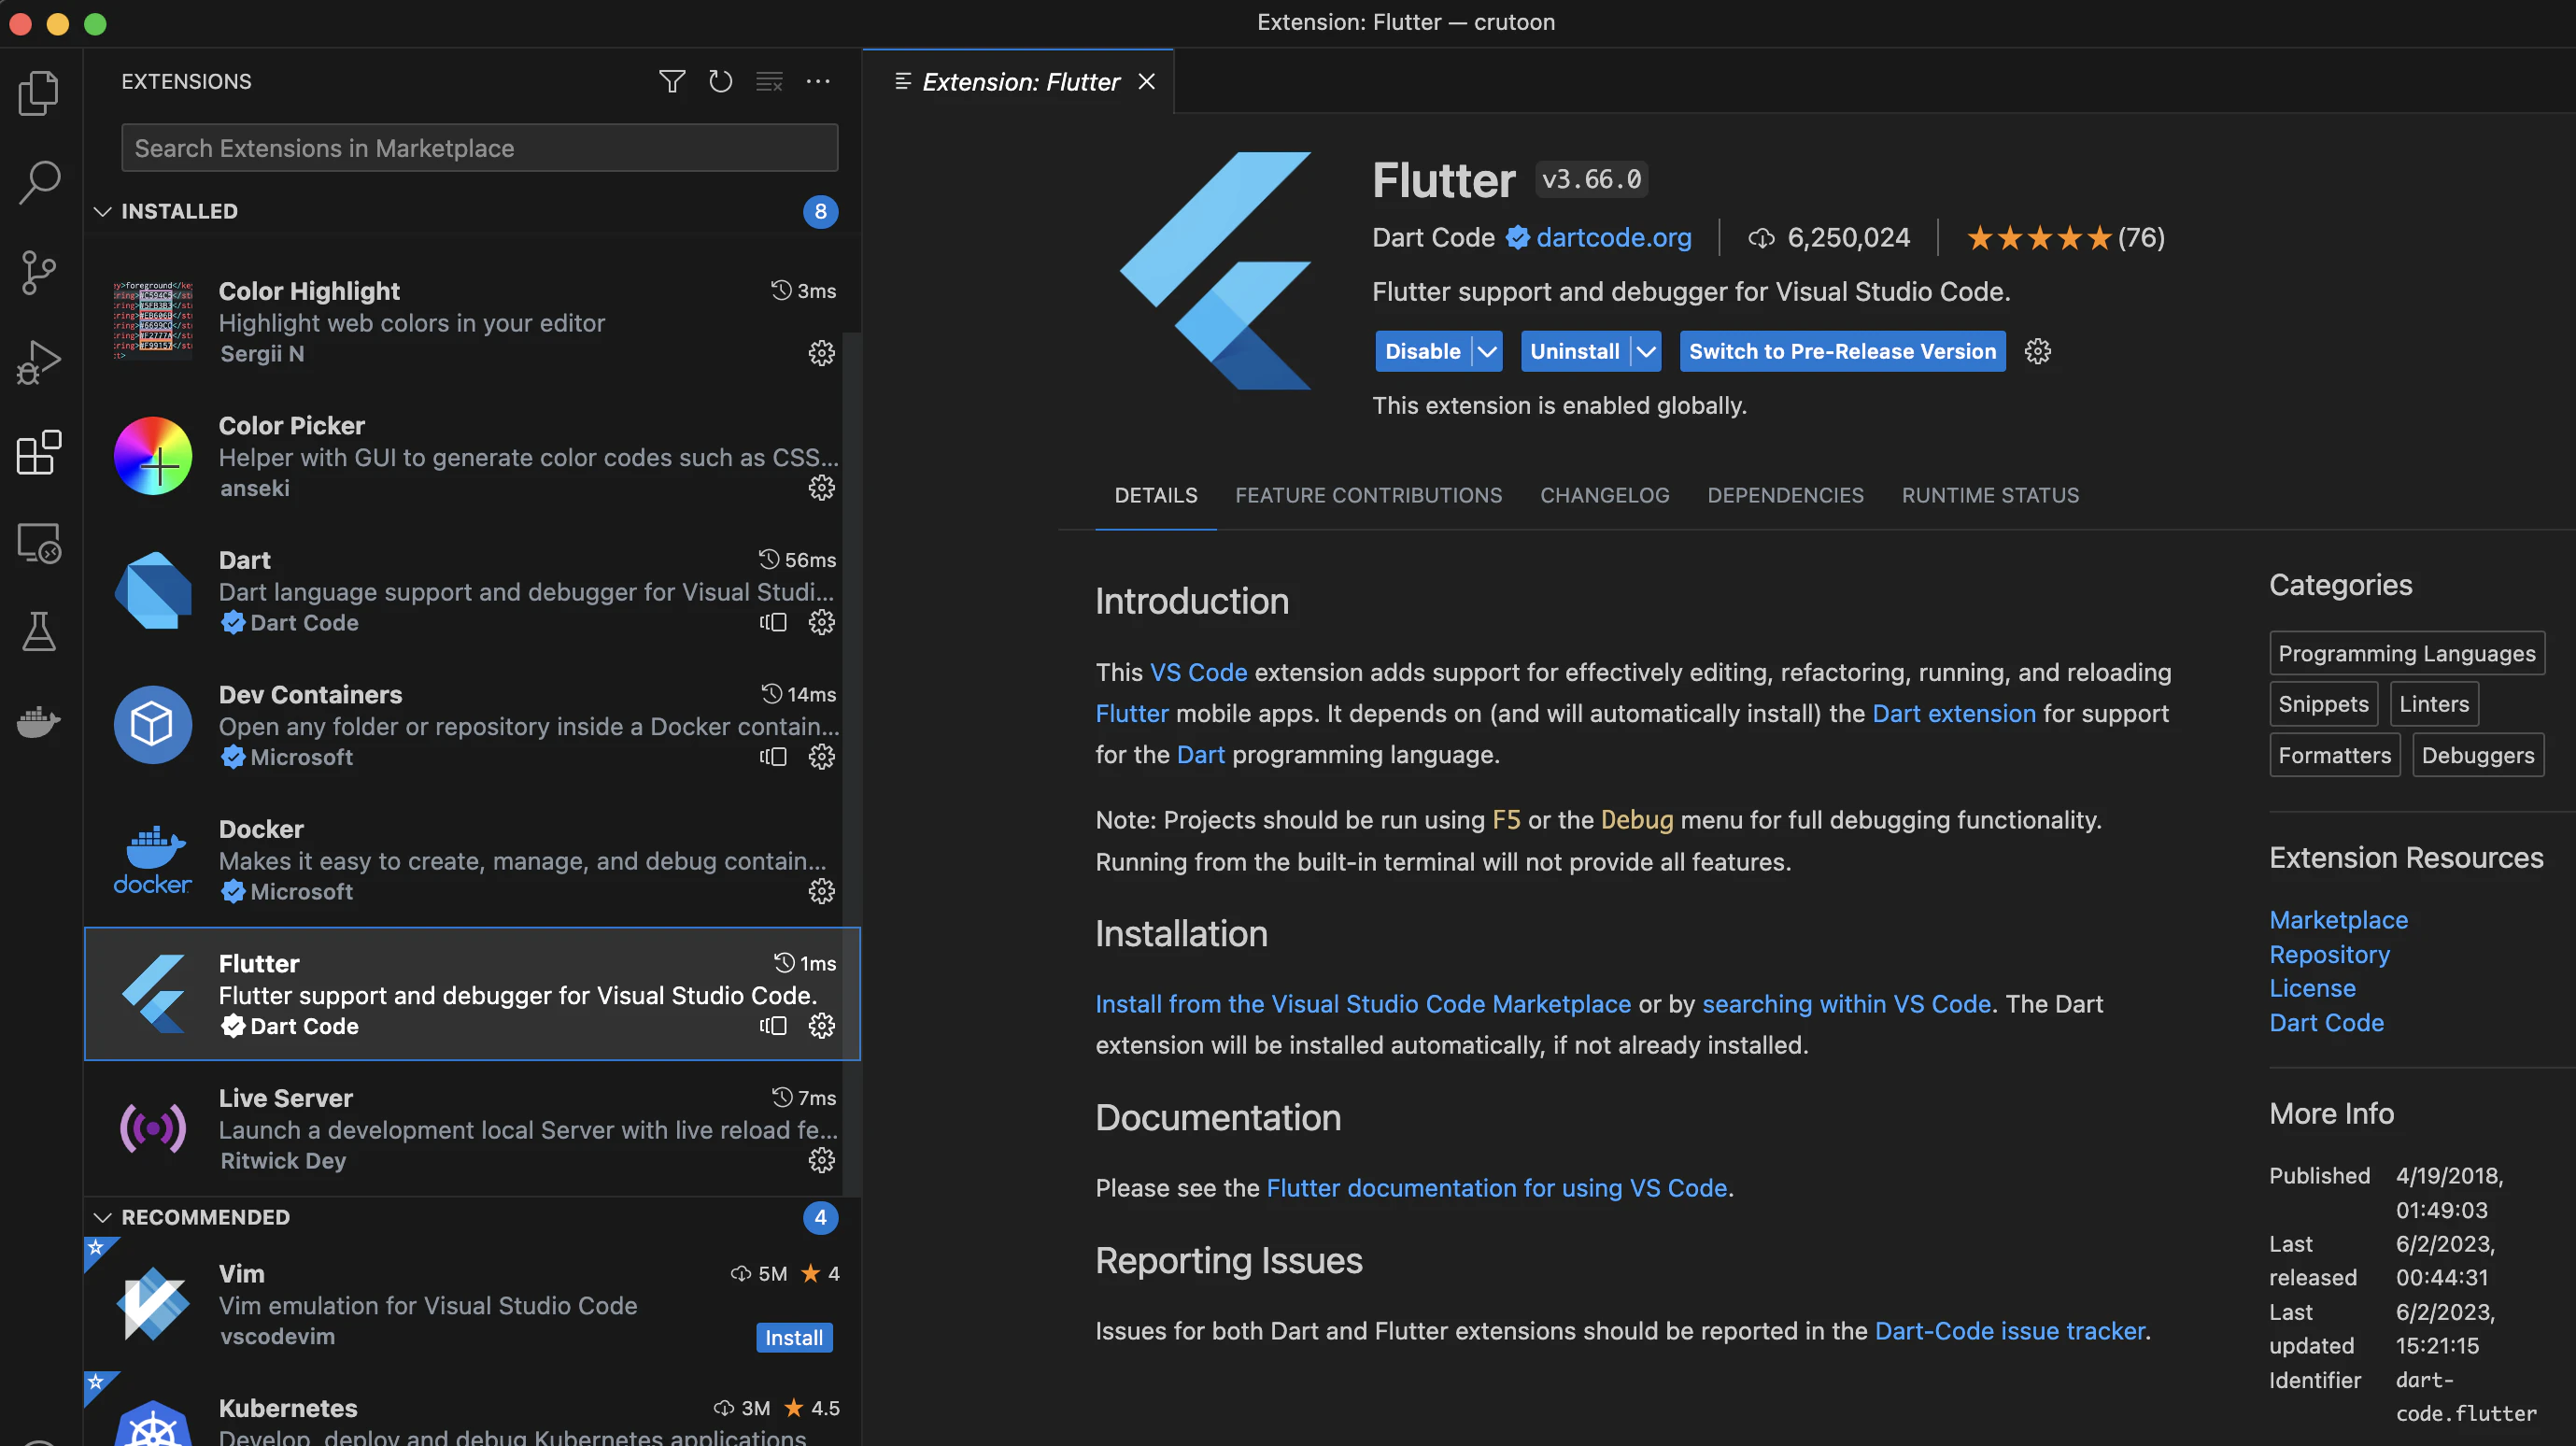The width and height of the screenshot is (2576, 1446).
Task: Open the Testing flask view
Action: pyautogui.click(x=39, y=632)
